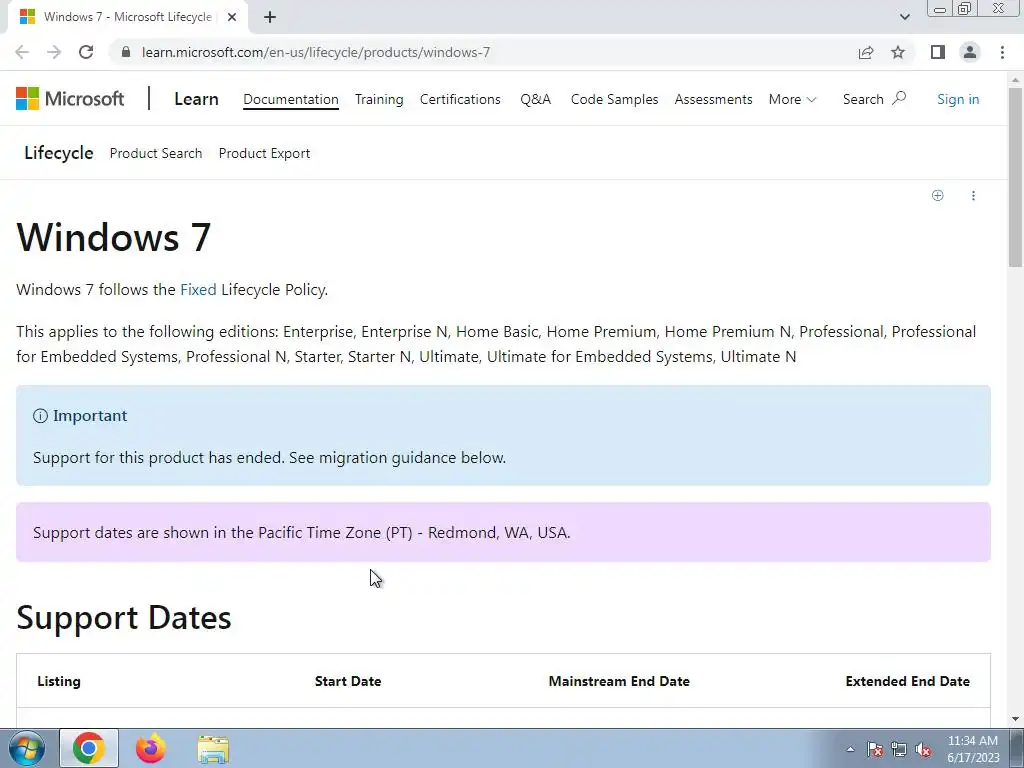Expand the More dropdown in navigation
The width and height of the screenshot is (1024, 768).
point(792,99)
